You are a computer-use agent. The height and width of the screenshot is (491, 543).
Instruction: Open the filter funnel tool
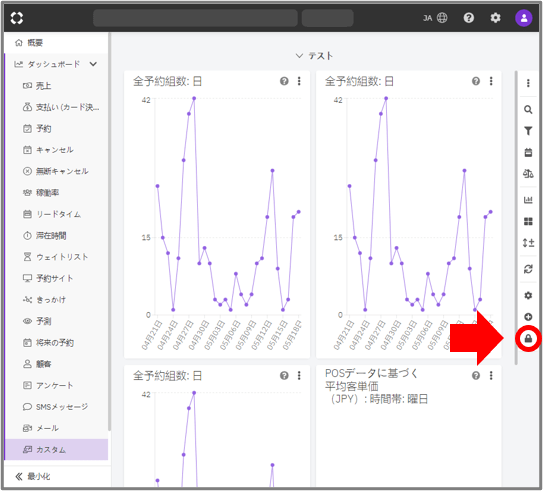tap(528, 131)
